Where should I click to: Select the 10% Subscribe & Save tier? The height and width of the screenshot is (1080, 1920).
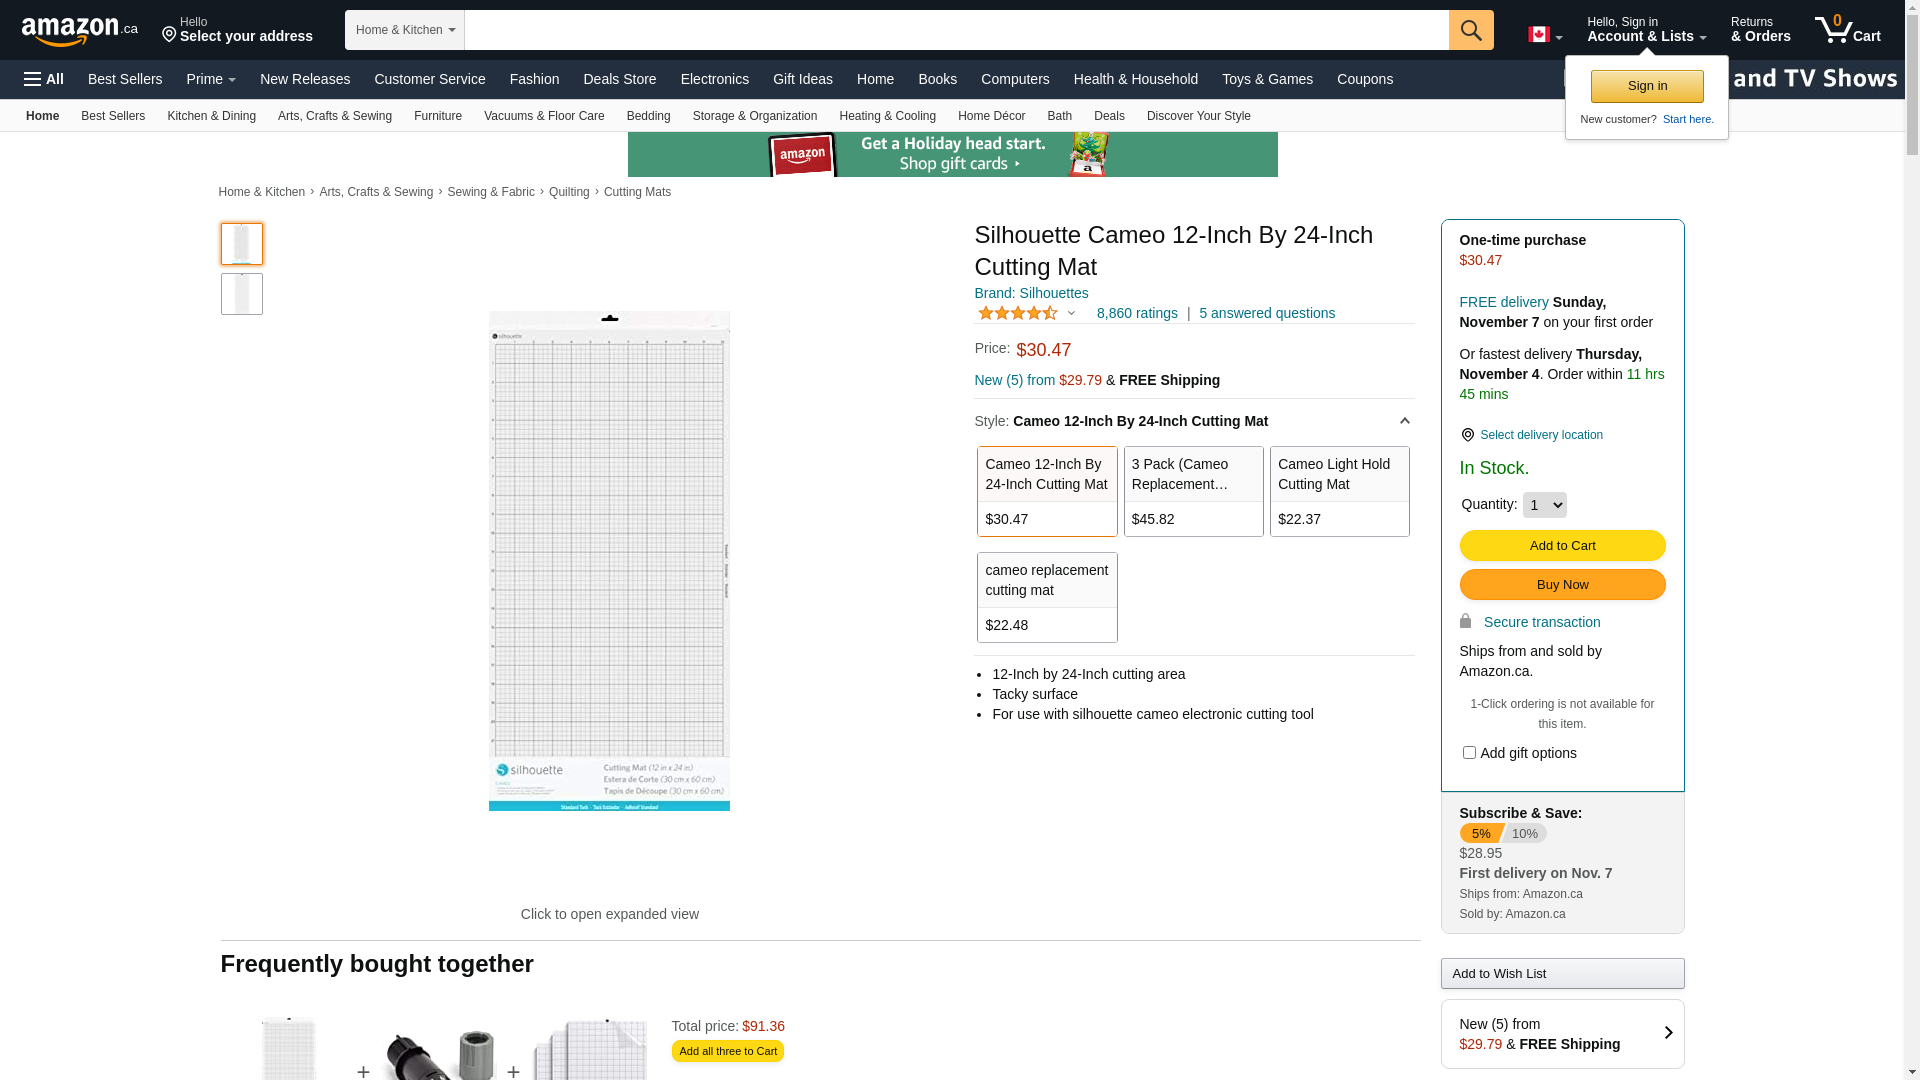1525,833
